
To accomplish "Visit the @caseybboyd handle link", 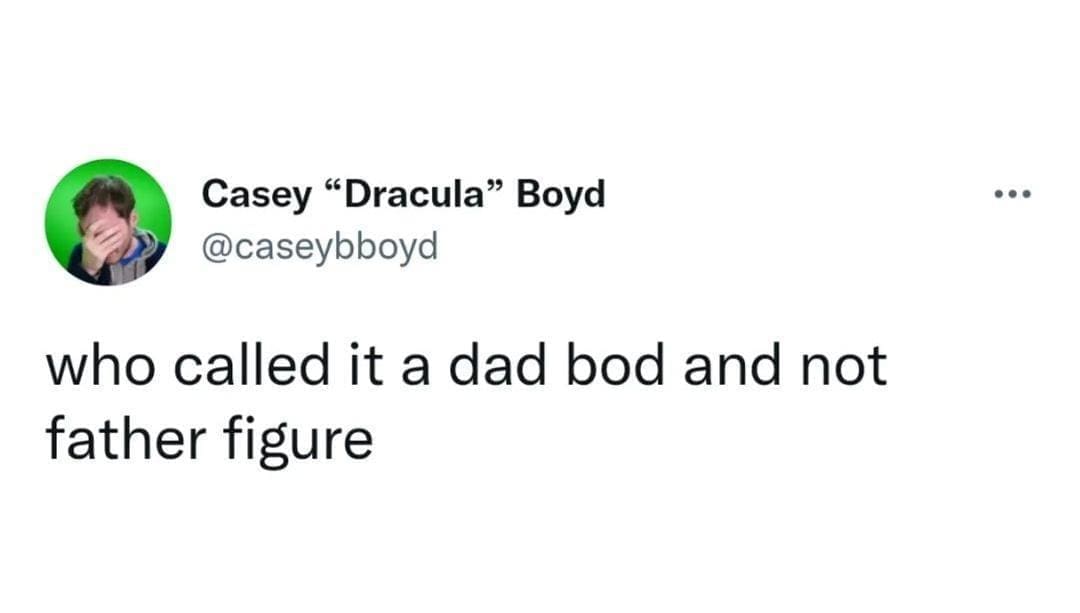I will tap(320, 245).
